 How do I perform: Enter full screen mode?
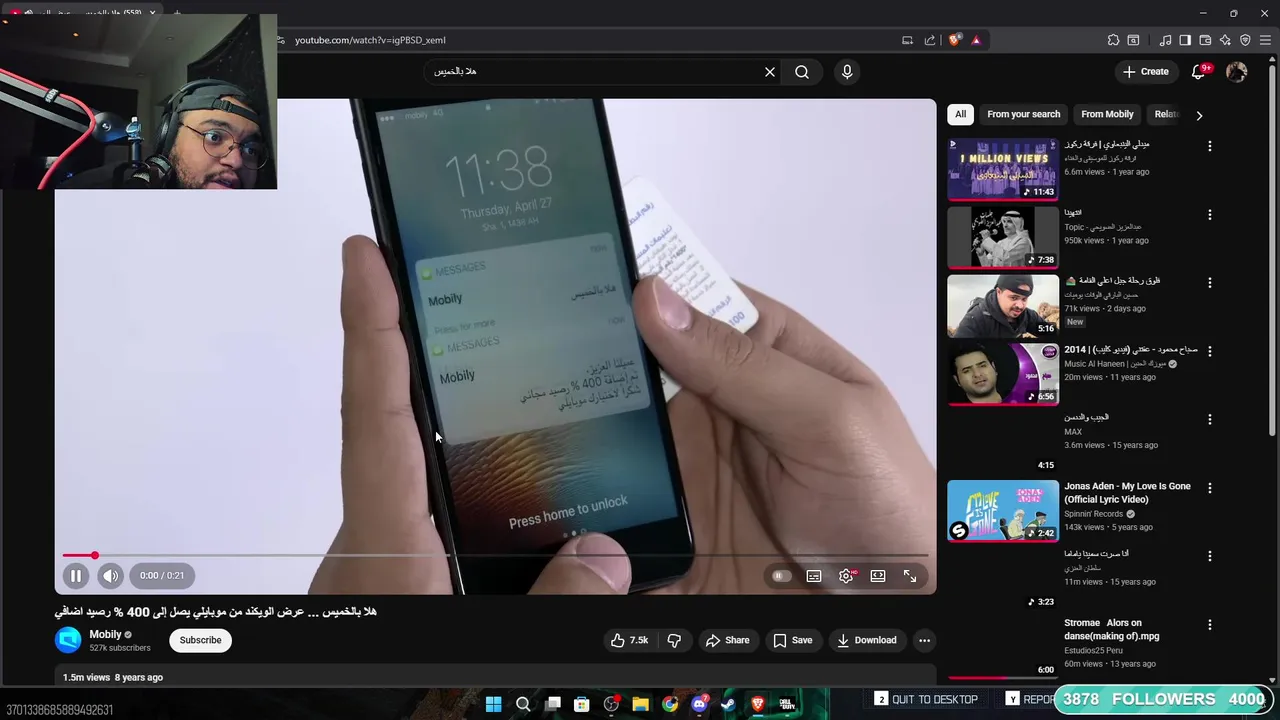(x=910, y=576)
